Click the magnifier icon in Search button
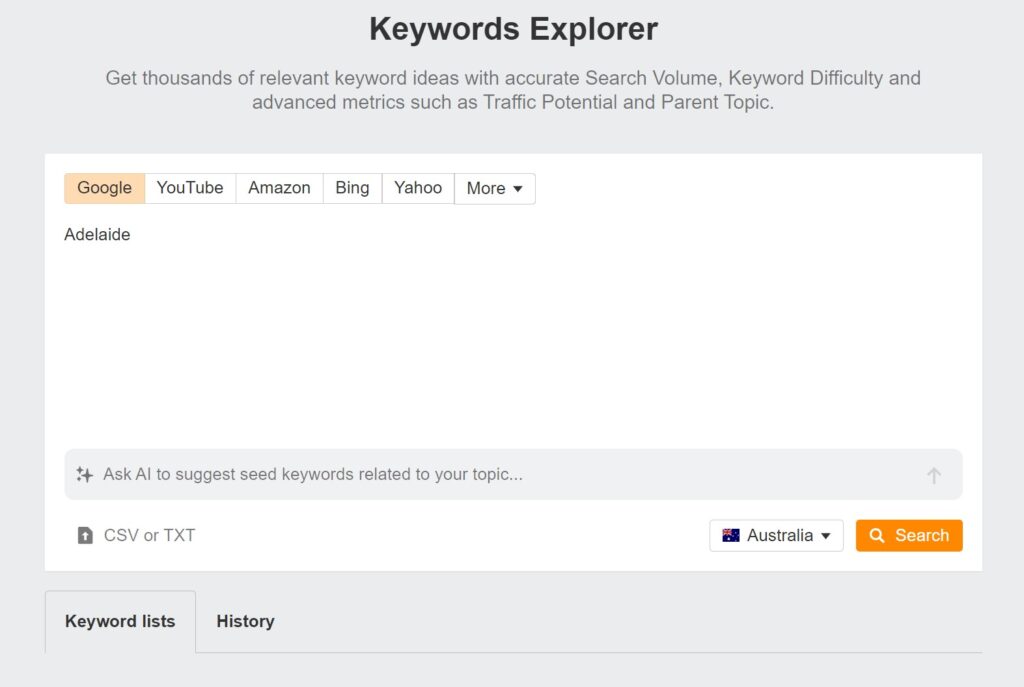Screen dimensions: 1024x687 877,535
